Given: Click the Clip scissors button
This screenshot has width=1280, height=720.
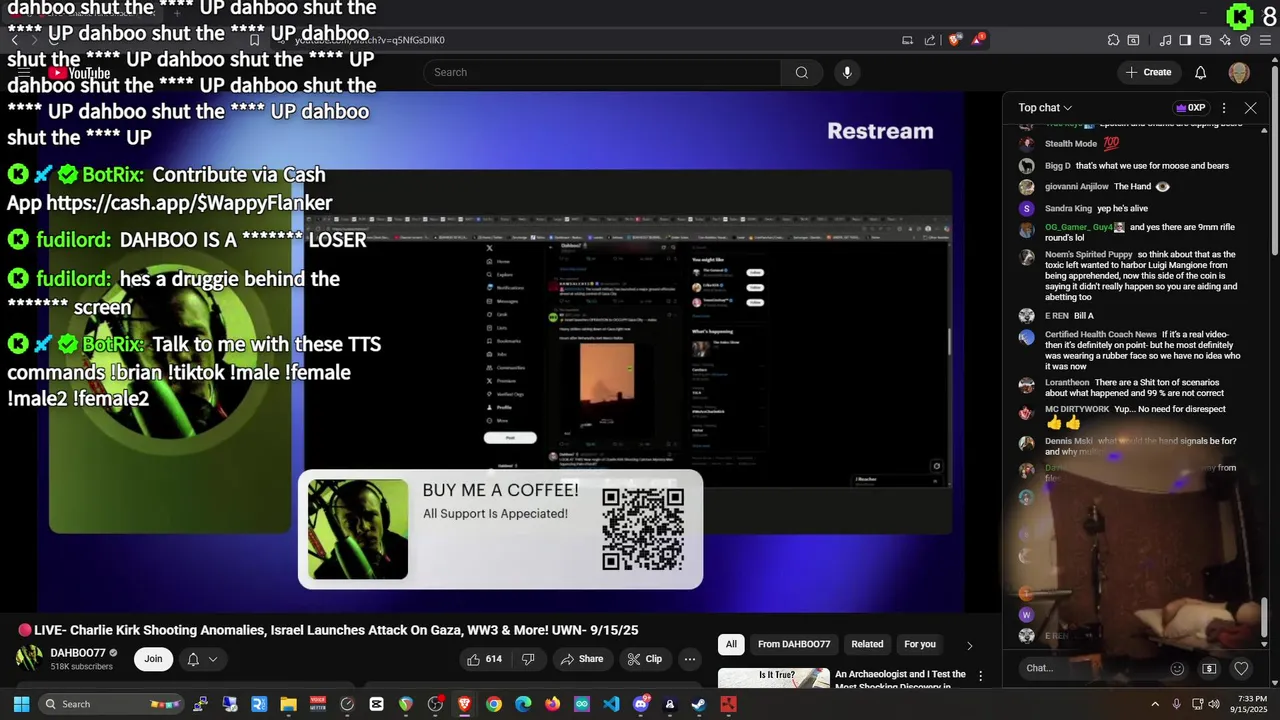Looking at the screenshot, I should point(644,659).
